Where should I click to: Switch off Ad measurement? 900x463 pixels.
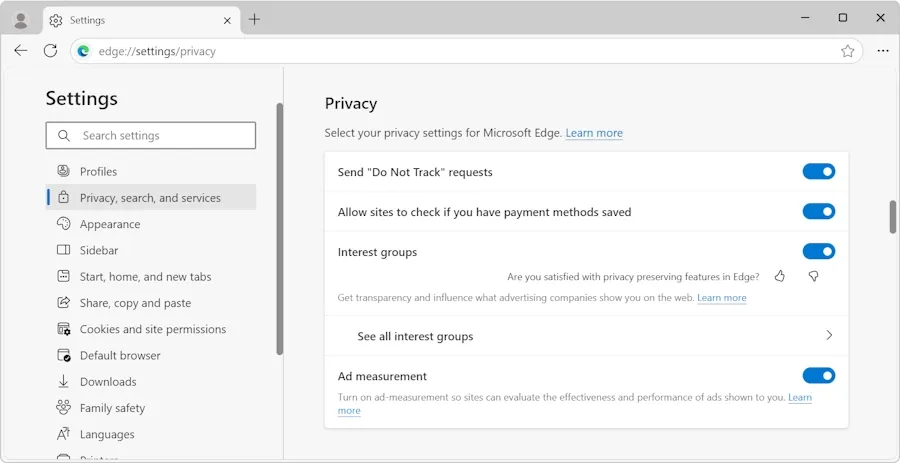[818, 376]
